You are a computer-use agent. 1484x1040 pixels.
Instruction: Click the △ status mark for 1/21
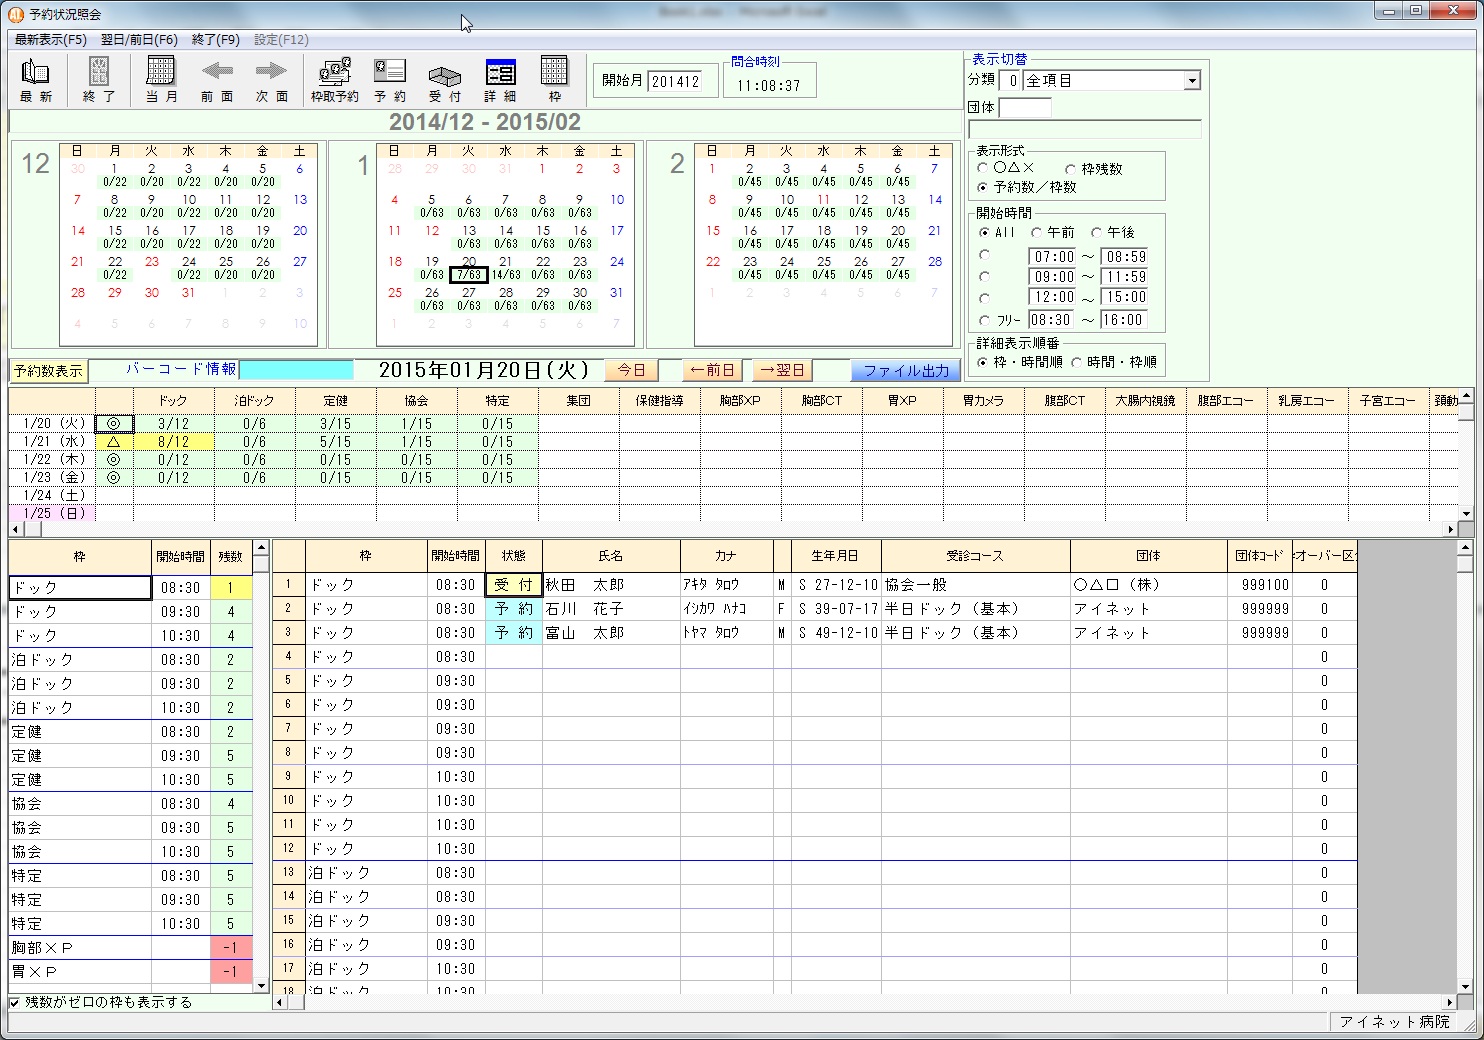(x=114, y=441)
